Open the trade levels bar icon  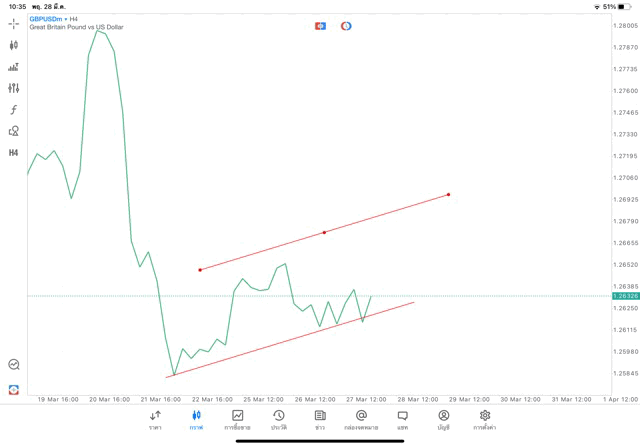(x=14, y=67)
